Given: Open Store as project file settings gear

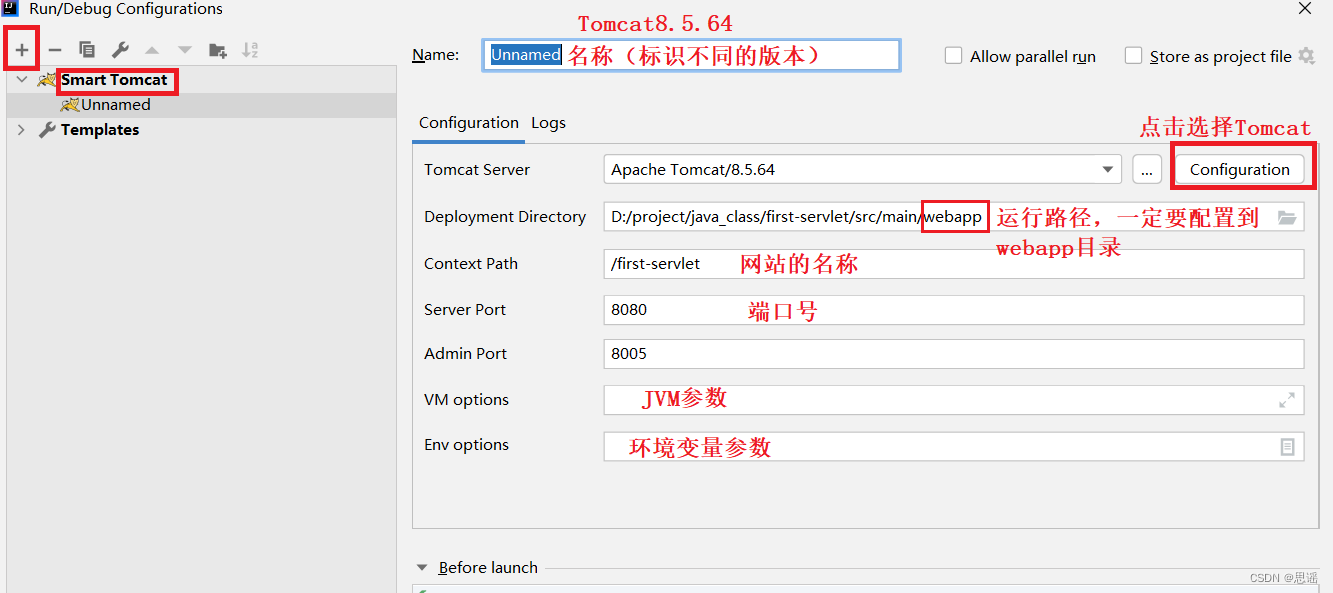Looking at the screenshot, I should tap(1307, 56).
